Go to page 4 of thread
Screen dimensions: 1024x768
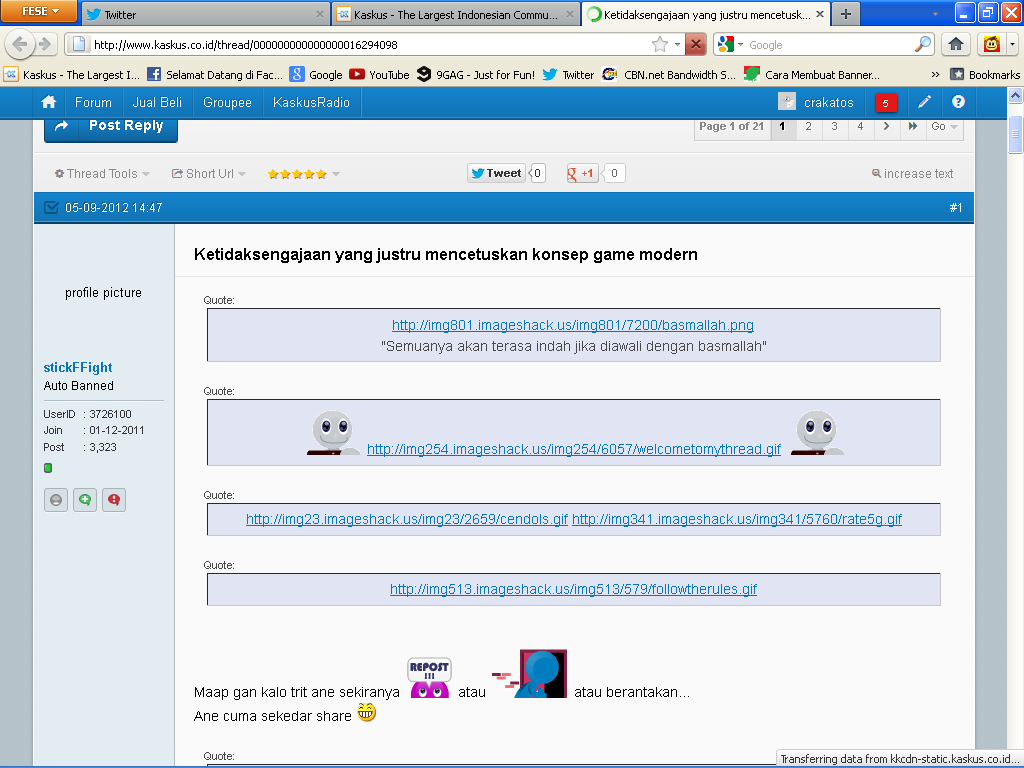(x=860, y=127)
